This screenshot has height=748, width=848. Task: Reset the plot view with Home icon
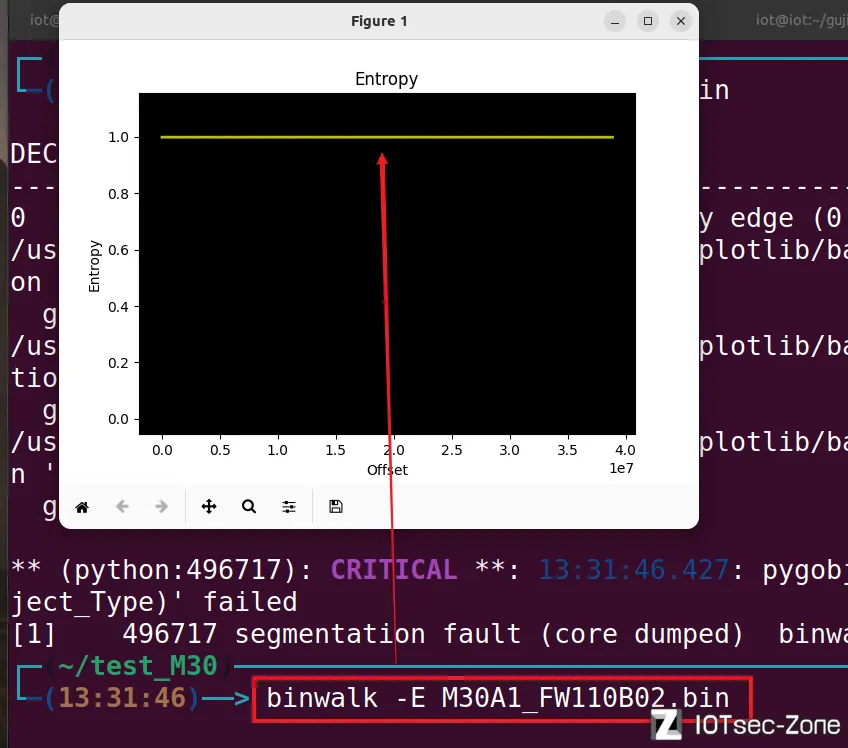(x=82, y=507)
